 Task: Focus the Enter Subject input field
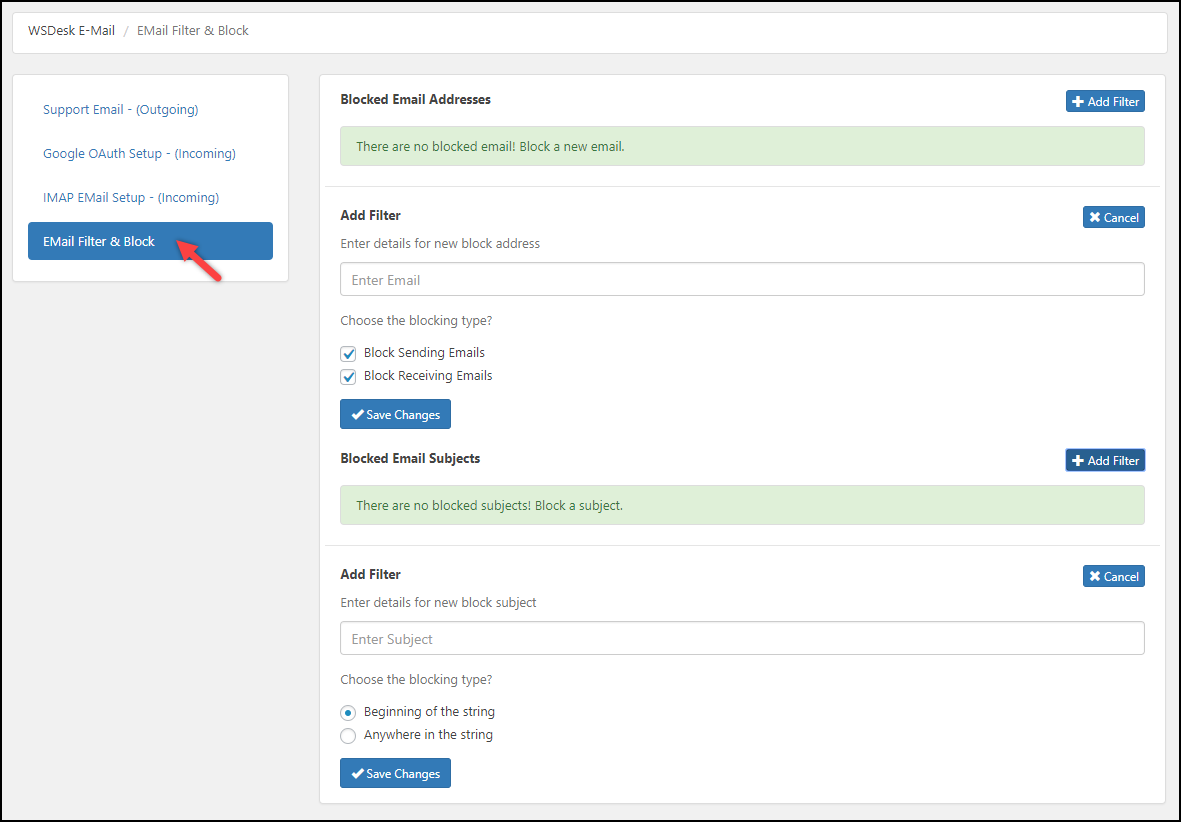pyautogui.click(x=742, y=638)
